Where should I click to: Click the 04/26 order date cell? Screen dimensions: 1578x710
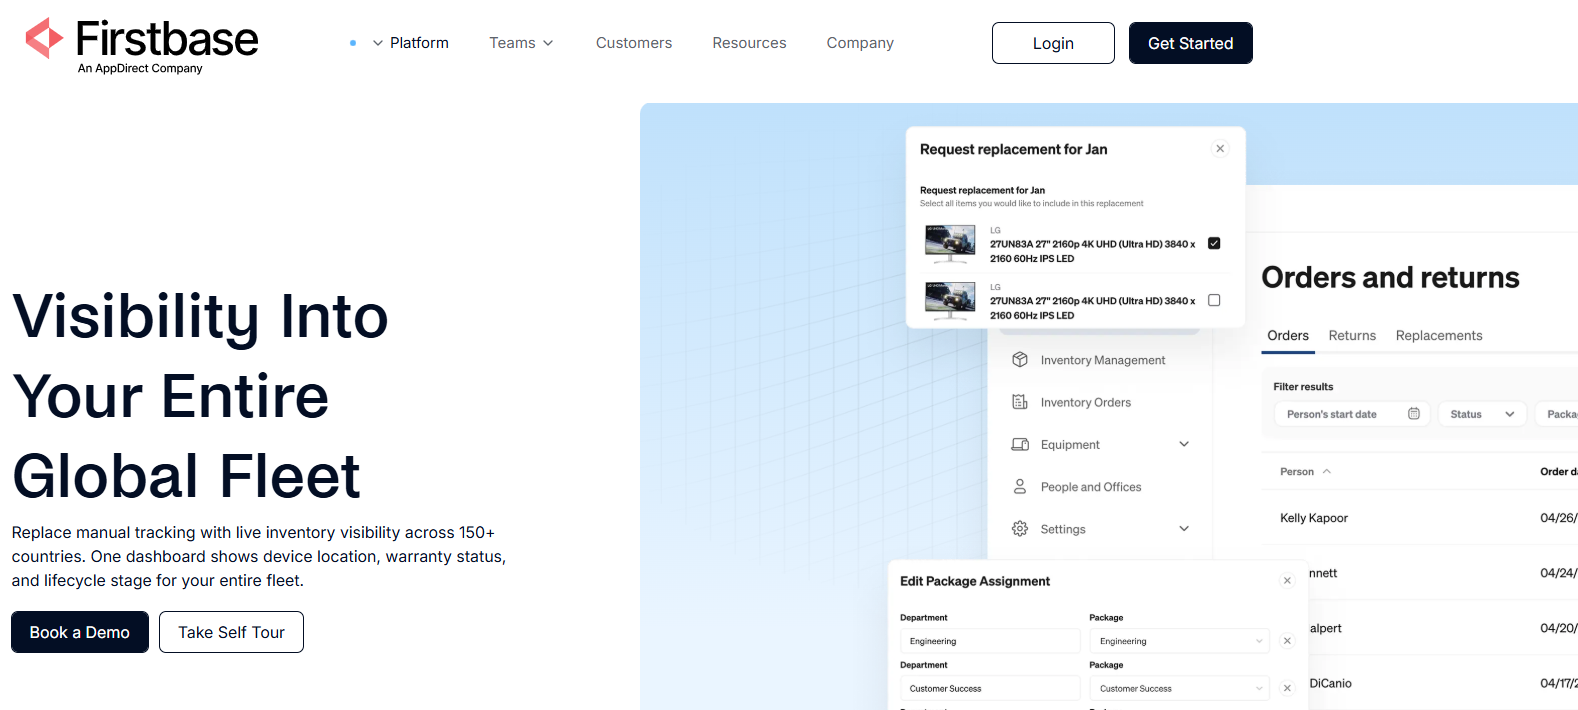coord(1558,518)
